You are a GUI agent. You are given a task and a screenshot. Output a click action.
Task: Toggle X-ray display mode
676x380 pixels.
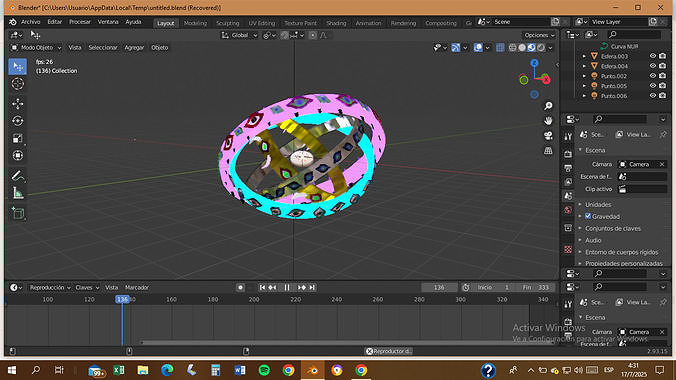(500, 47)
